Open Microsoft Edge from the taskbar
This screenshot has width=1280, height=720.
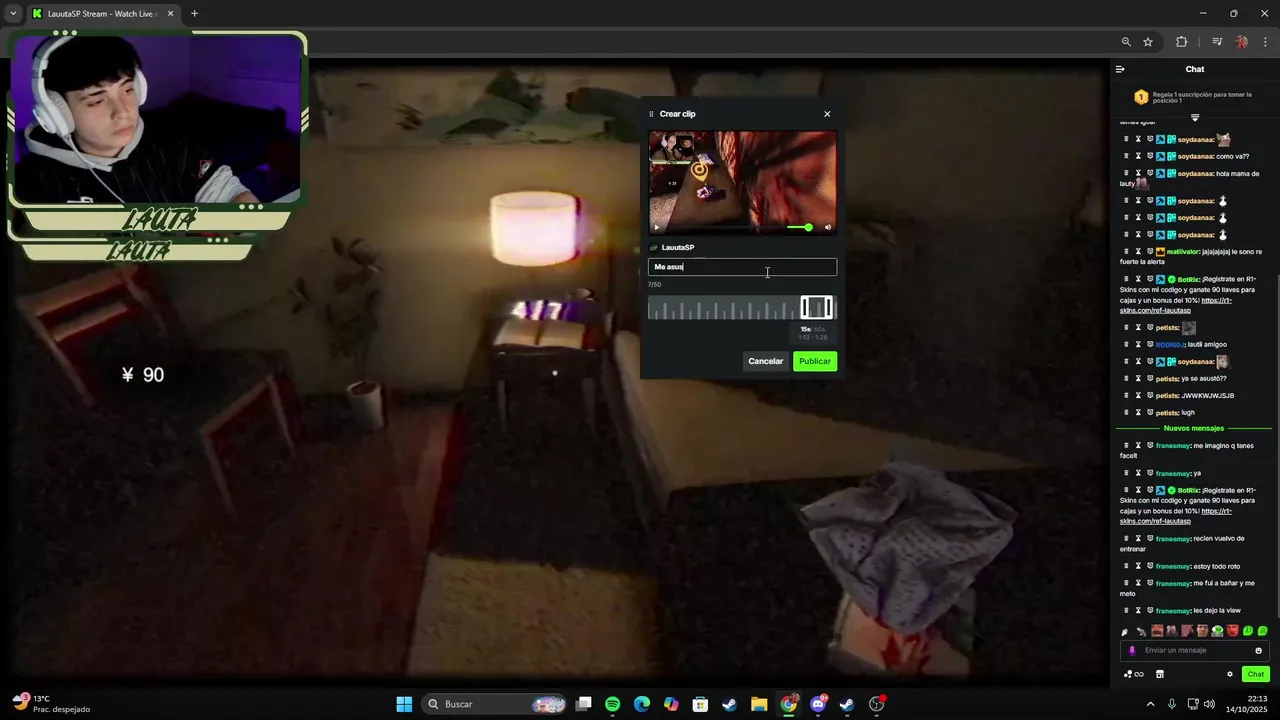(x=642, y=704)
